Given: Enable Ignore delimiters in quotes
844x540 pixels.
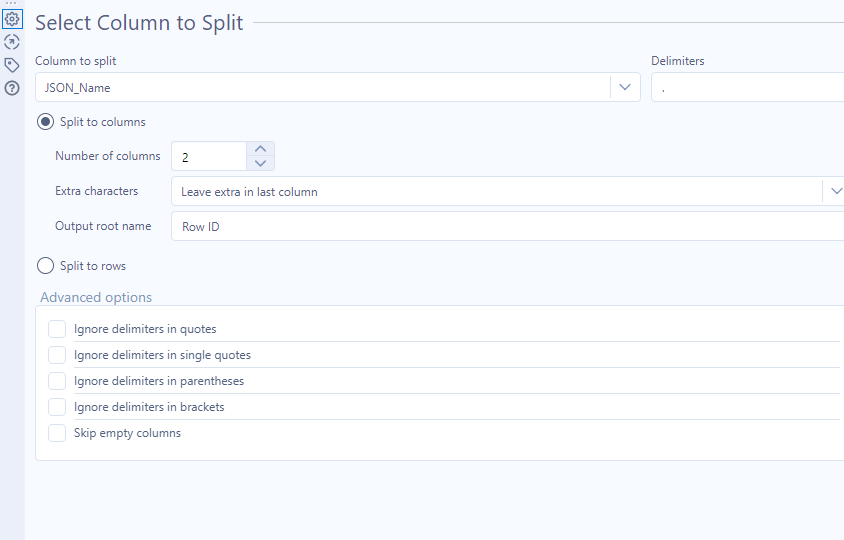Looking at the screenshot, I should coord(57,329).
